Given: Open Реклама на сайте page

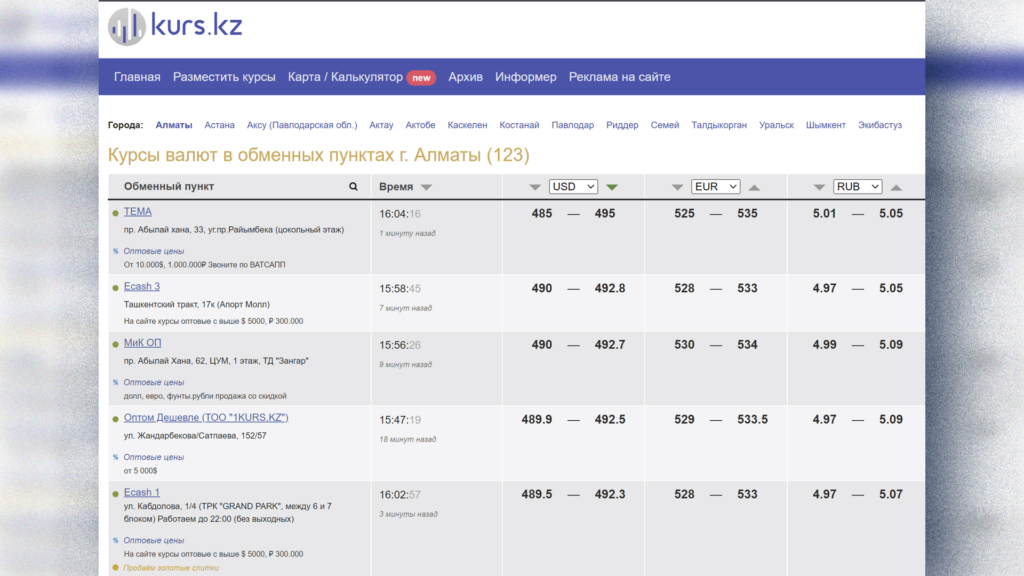Looking at the screenshot, I should pyautogui.click(x=620, y=77).
